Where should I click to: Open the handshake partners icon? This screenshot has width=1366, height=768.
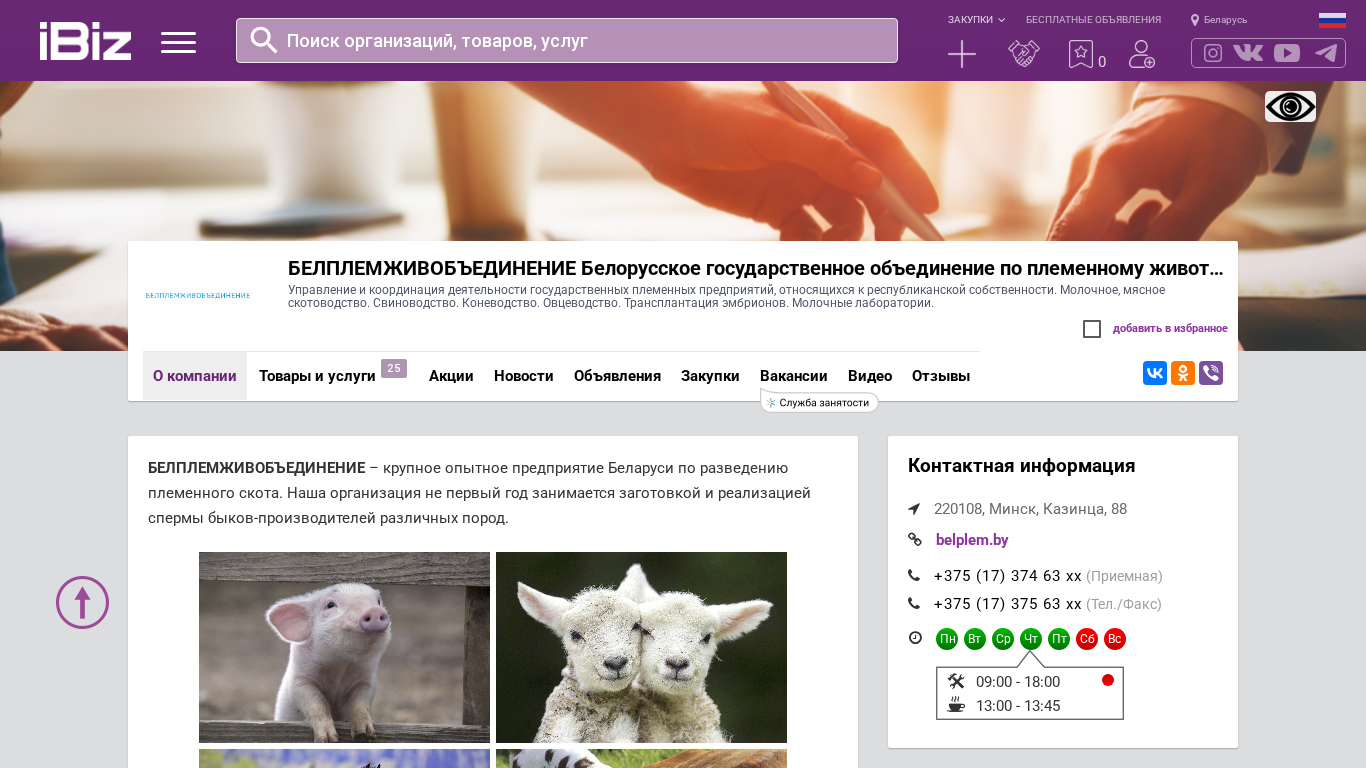(x=1024, y=54)
